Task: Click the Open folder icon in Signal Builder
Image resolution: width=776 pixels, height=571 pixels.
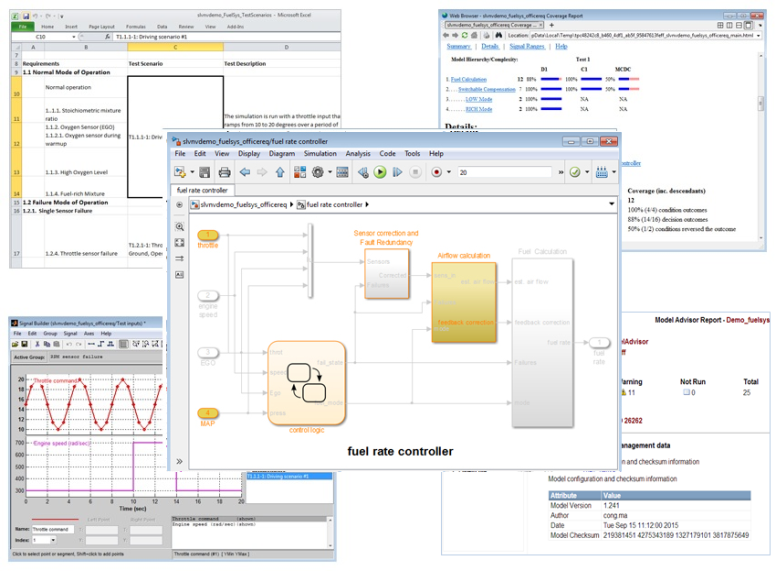Action: tap(15, 344)
